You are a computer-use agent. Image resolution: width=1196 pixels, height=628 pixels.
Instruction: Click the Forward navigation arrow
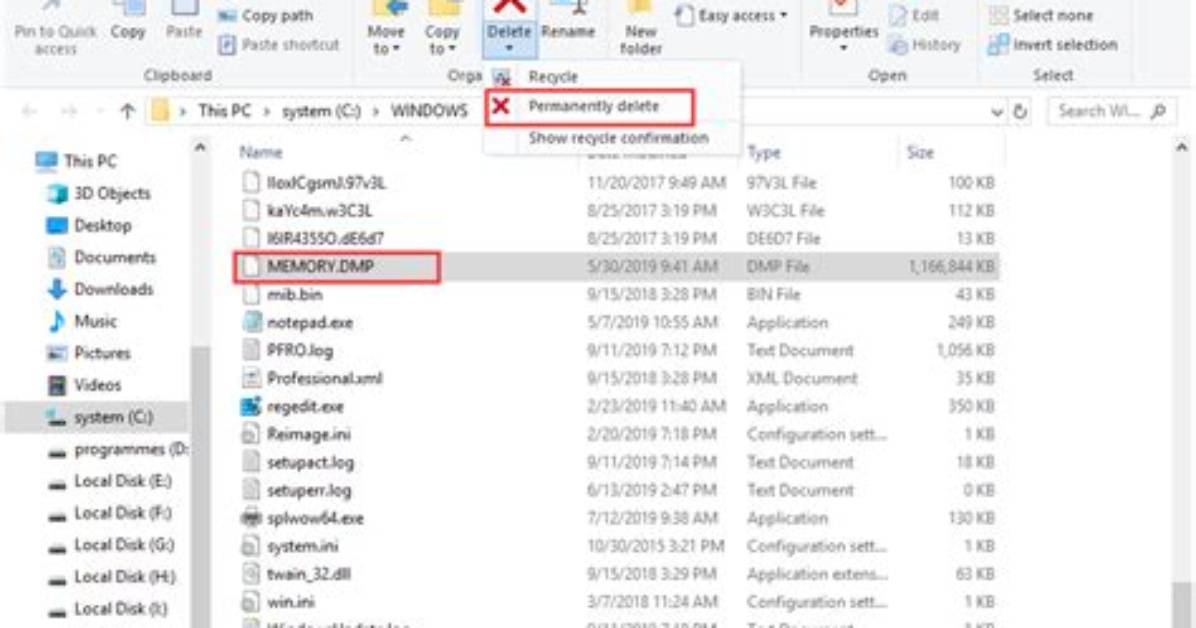[69, 111]
